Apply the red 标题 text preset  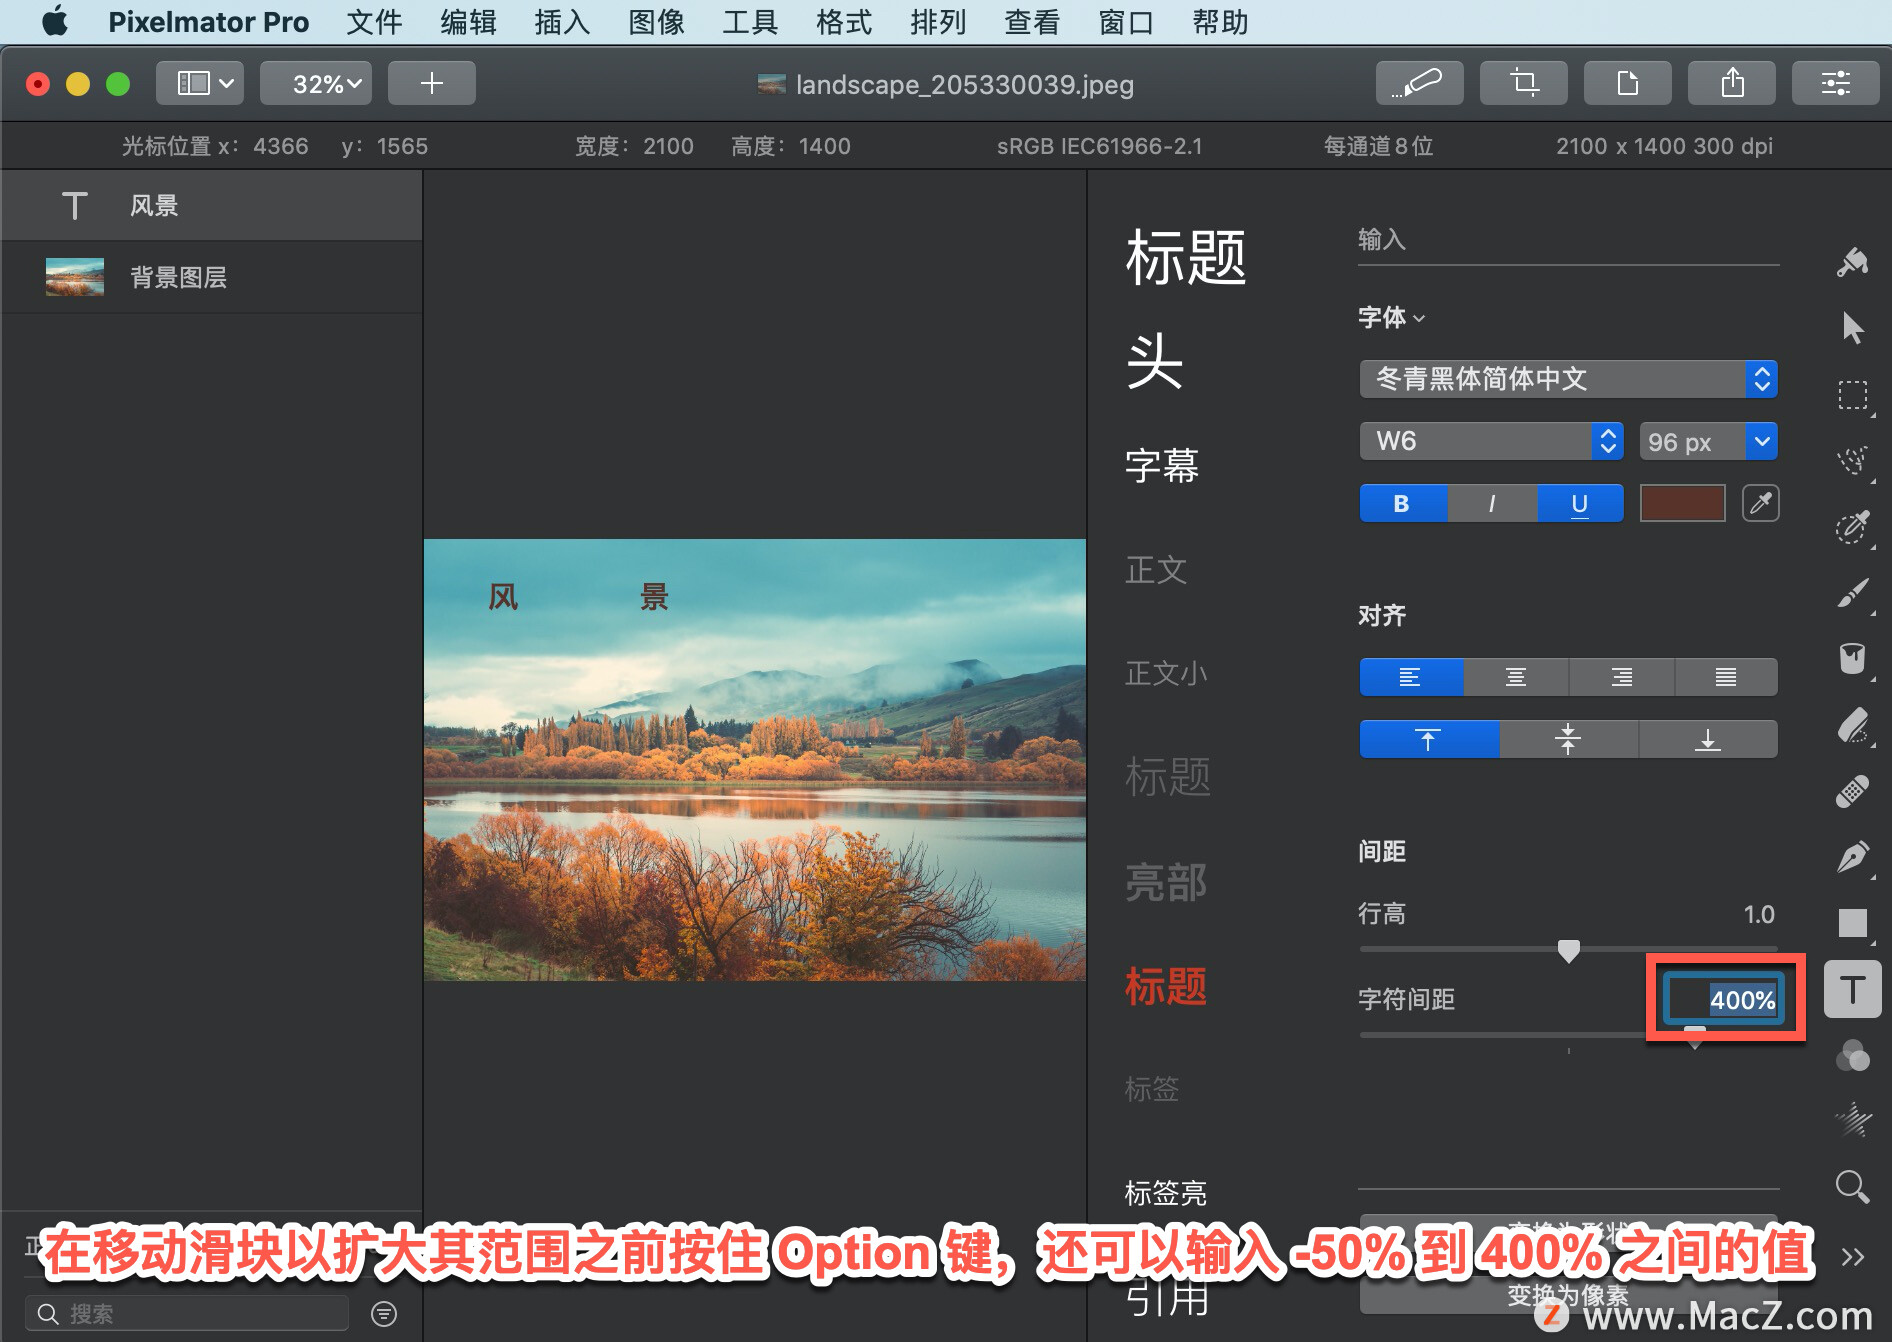pyautogui.click(x=1166, y=986)
